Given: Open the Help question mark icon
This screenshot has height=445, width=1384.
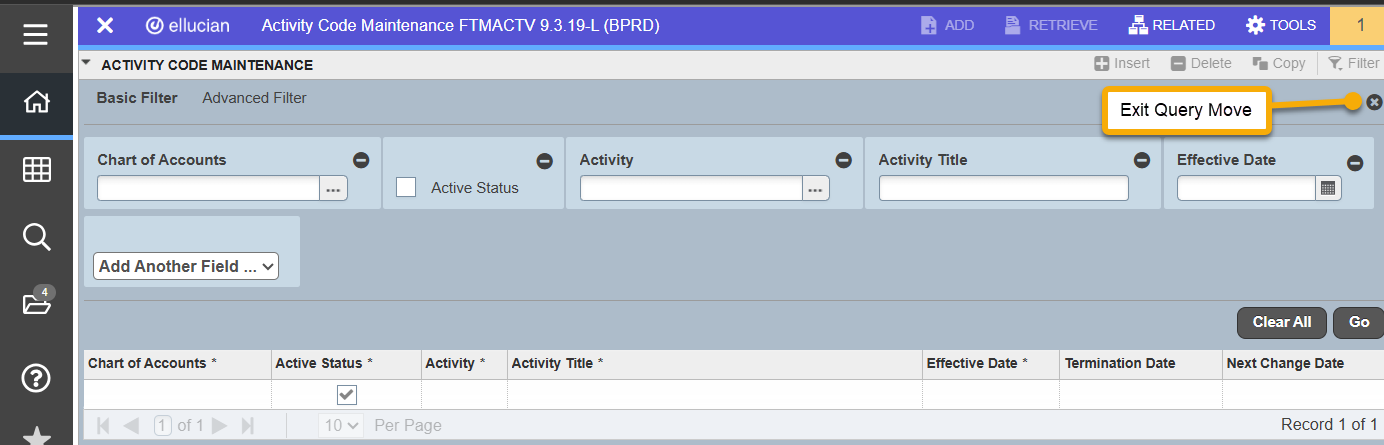Looking at the screenshot, I should coord(36,378).
